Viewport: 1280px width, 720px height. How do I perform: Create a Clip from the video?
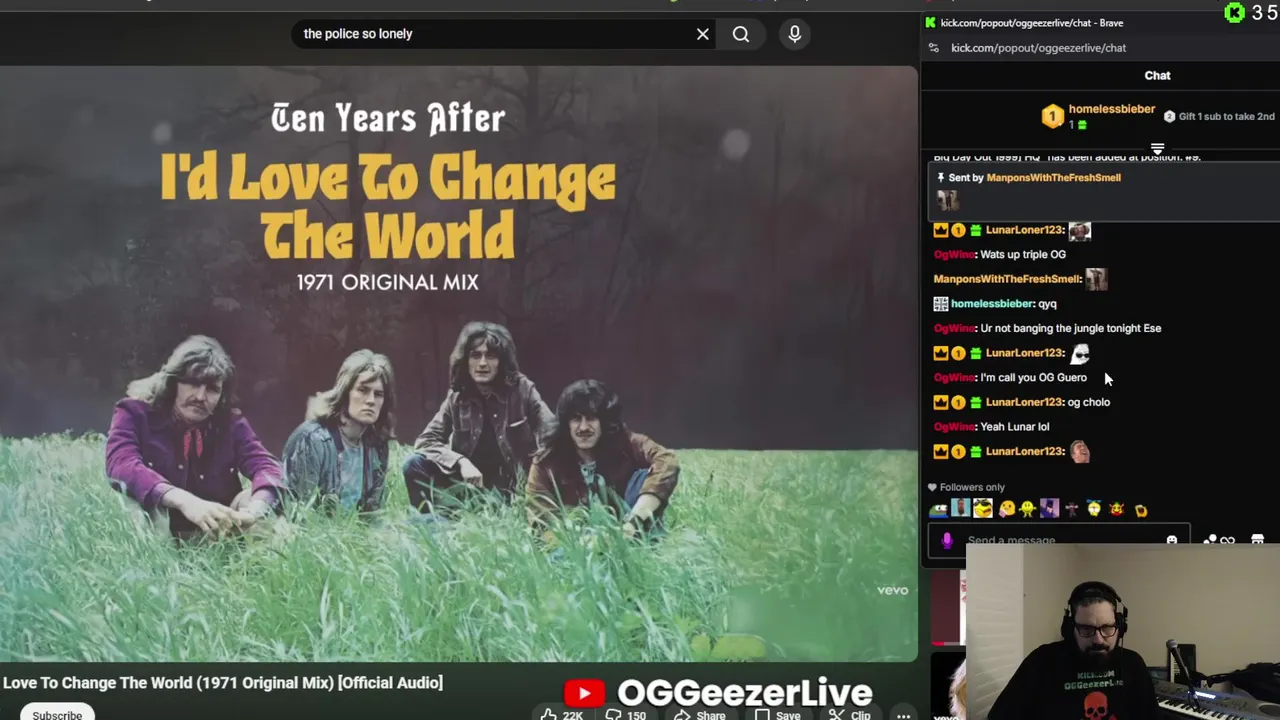850,715
